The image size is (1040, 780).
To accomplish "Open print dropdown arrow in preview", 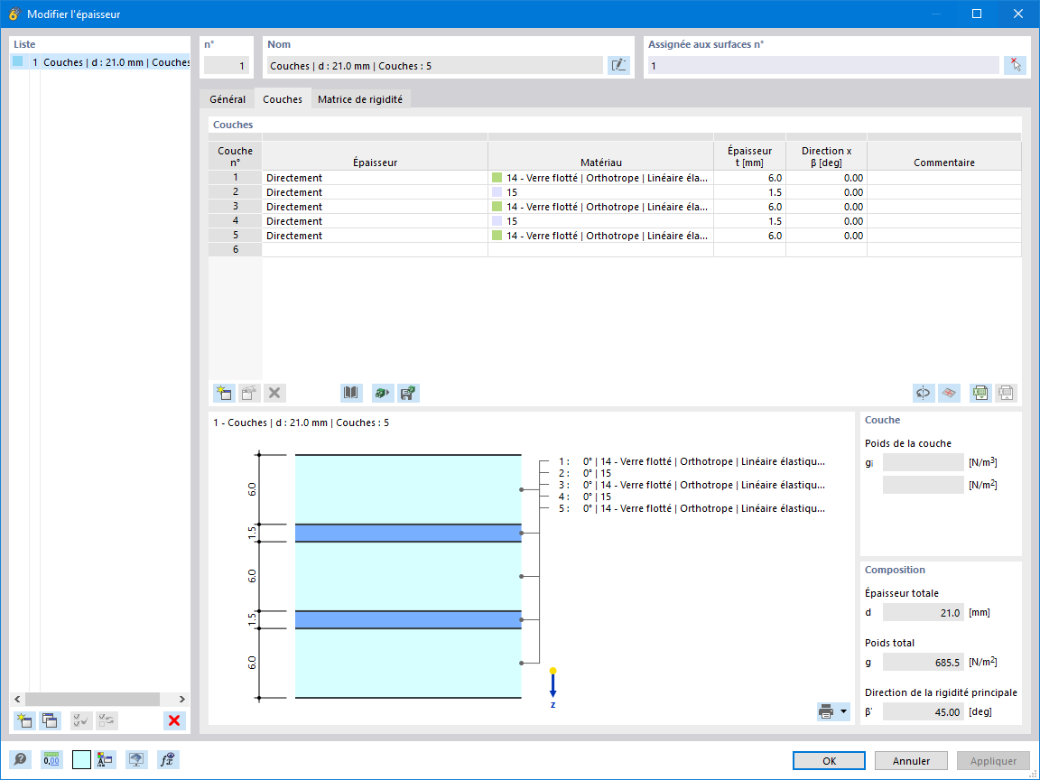I will pos(844,712).
